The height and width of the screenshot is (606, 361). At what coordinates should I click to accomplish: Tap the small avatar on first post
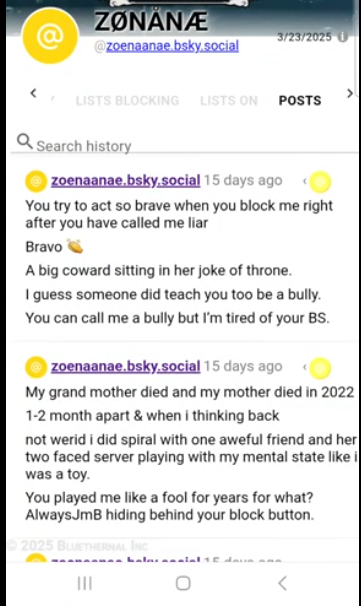(x=36, y=181)
